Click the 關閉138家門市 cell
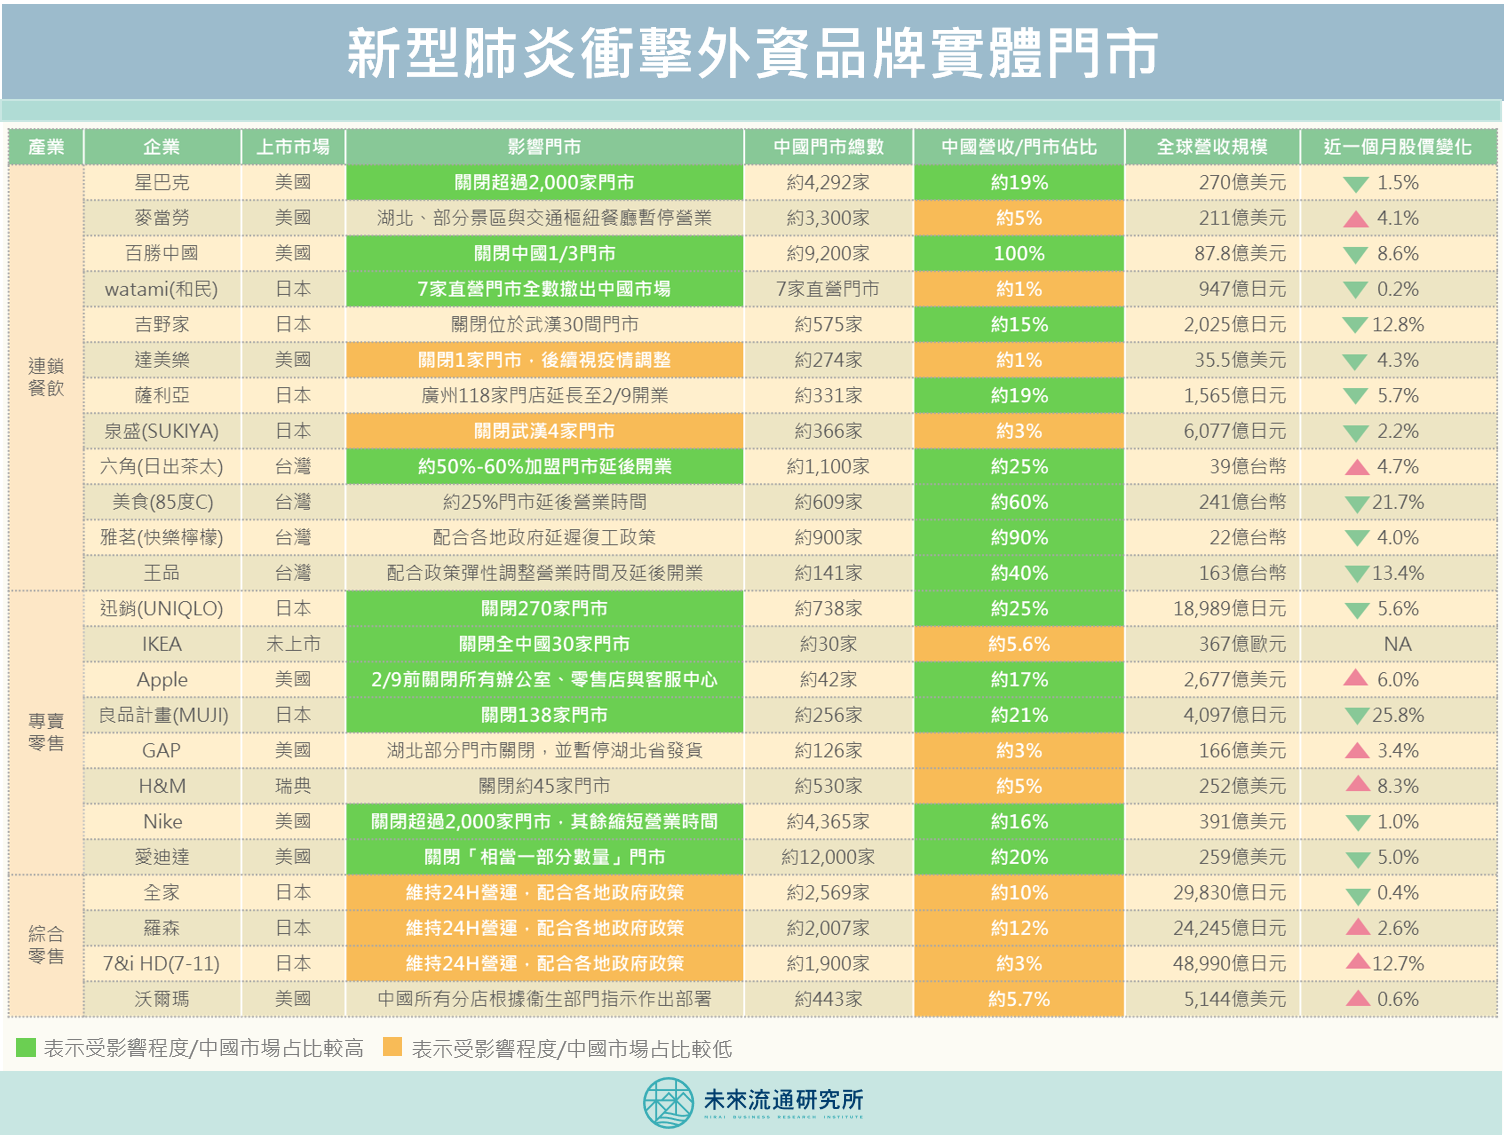The width and height of the screenshot is (1504, 1135). pyautogui.click(x=544, y=715)
